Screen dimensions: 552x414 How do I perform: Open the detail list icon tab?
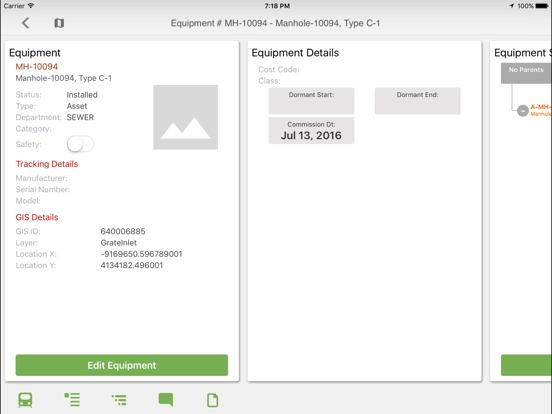(72, 400)
